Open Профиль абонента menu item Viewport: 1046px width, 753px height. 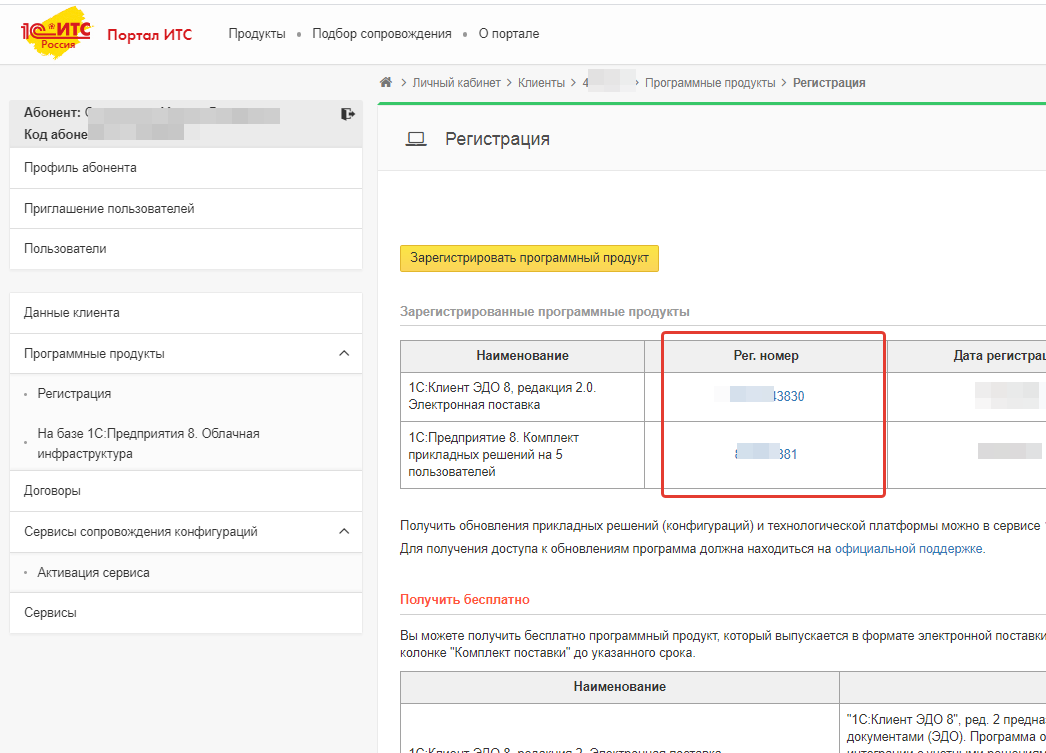(186, 168)
